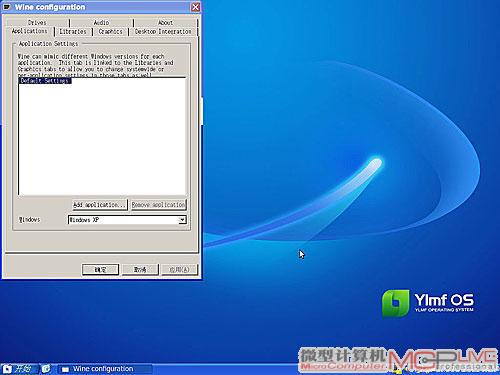Open Desktop Integration tab

[163, 32]
